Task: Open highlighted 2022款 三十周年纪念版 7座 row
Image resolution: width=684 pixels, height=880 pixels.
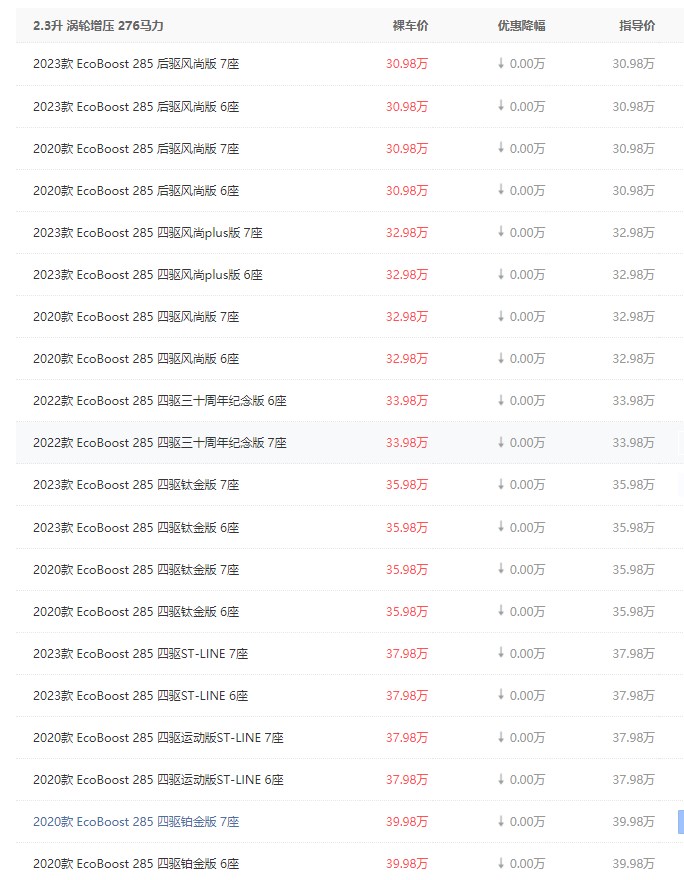Action: click(350, 443)
